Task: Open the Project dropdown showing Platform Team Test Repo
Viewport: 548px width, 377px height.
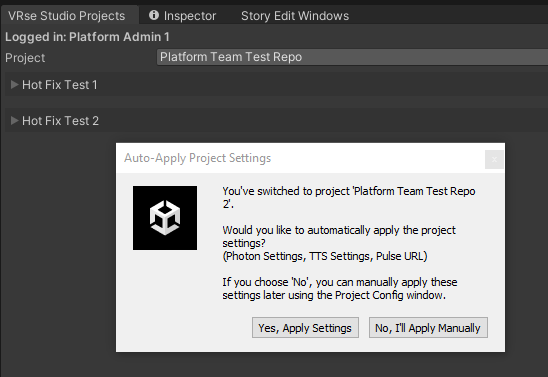Action: (352, 57)
